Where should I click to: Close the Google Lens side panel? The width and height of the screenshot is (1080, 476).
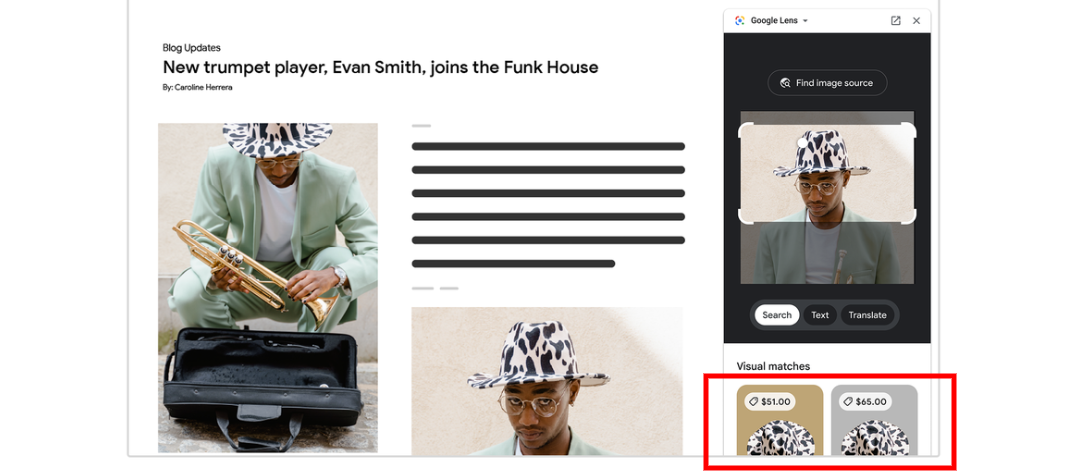click(x=916, y=21)
